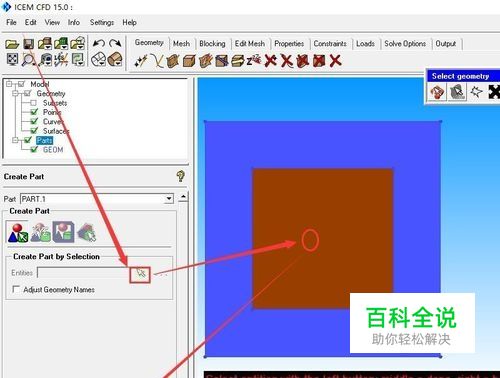
Task: Switch to the Blocking tab
Action: point(212,44)
